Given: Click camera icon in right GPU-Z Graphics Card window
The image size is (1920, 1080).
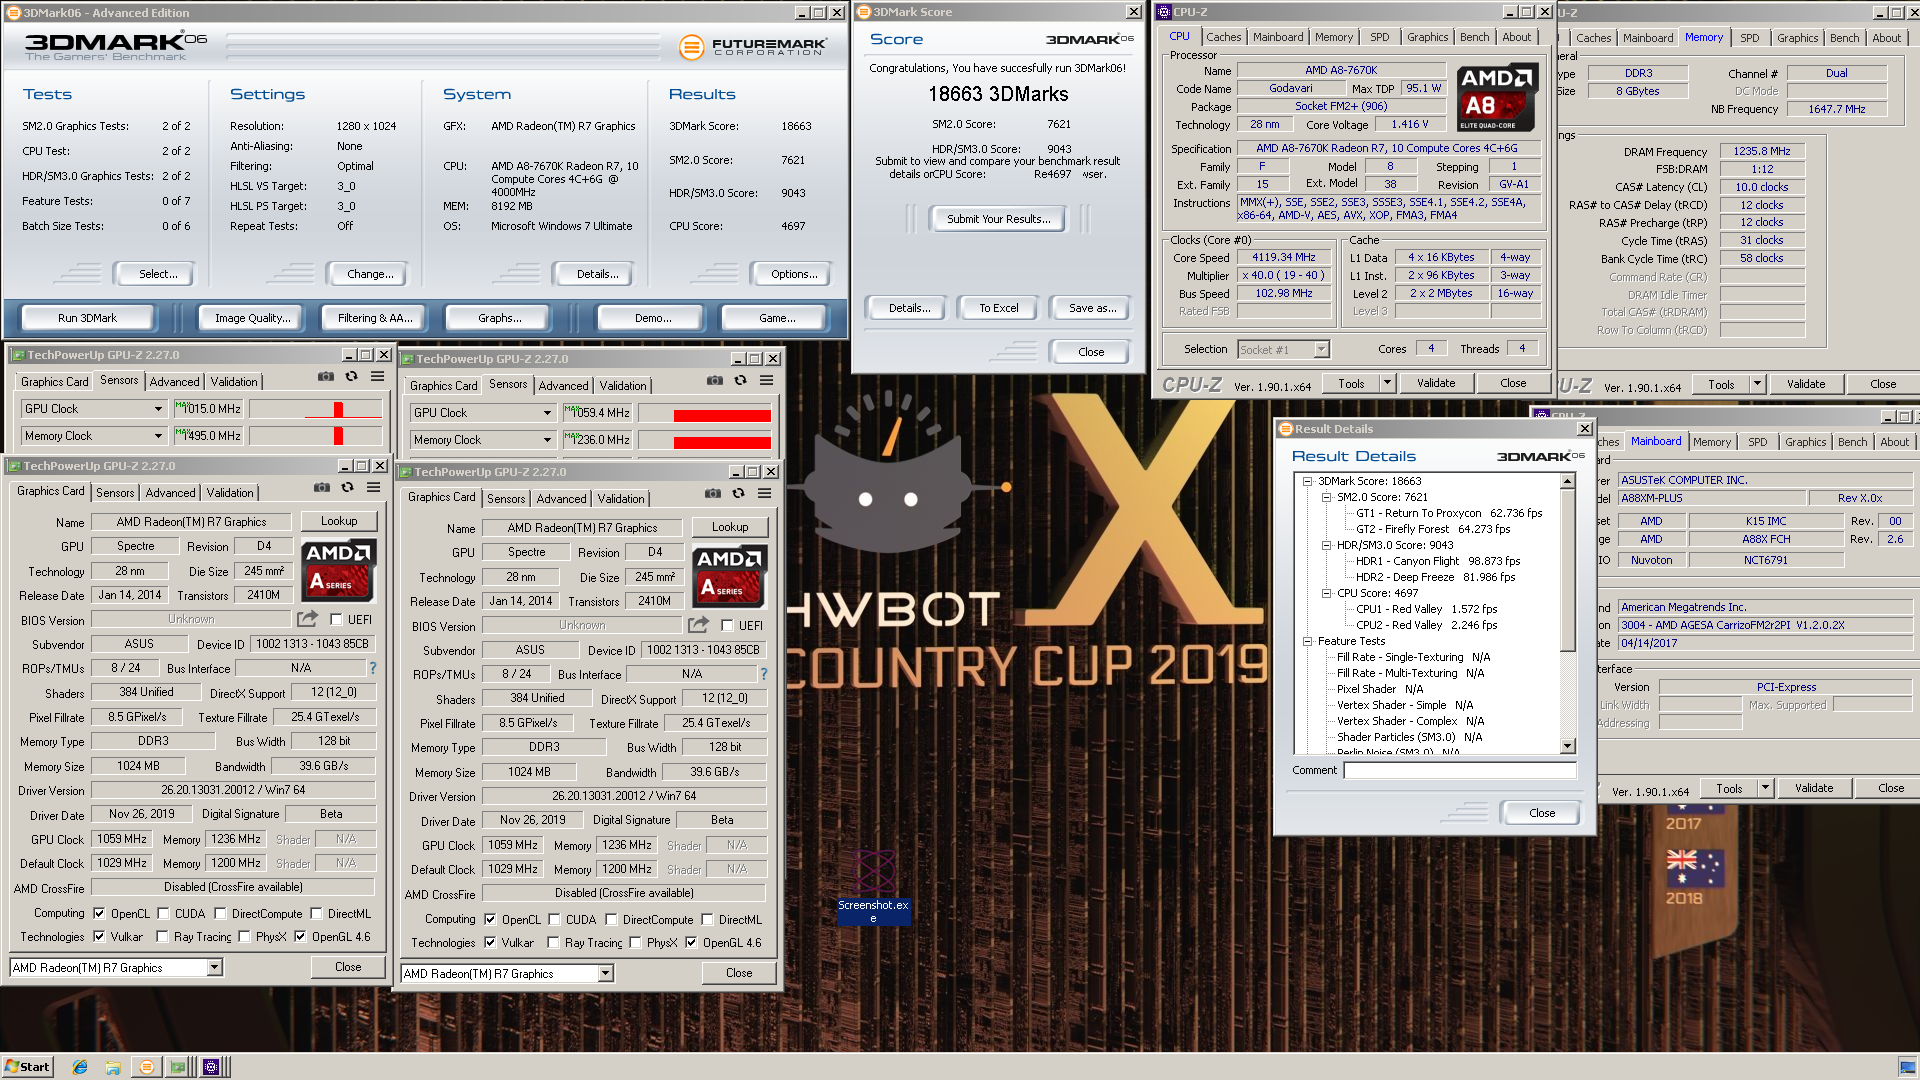Looking at the screenshot, I should click(713, 493).
